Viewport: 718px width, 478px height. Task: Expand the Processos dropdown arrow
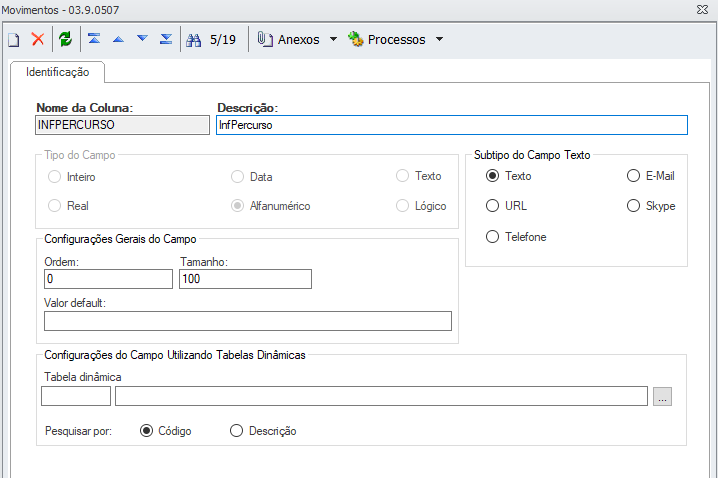(x=439, y=39)
